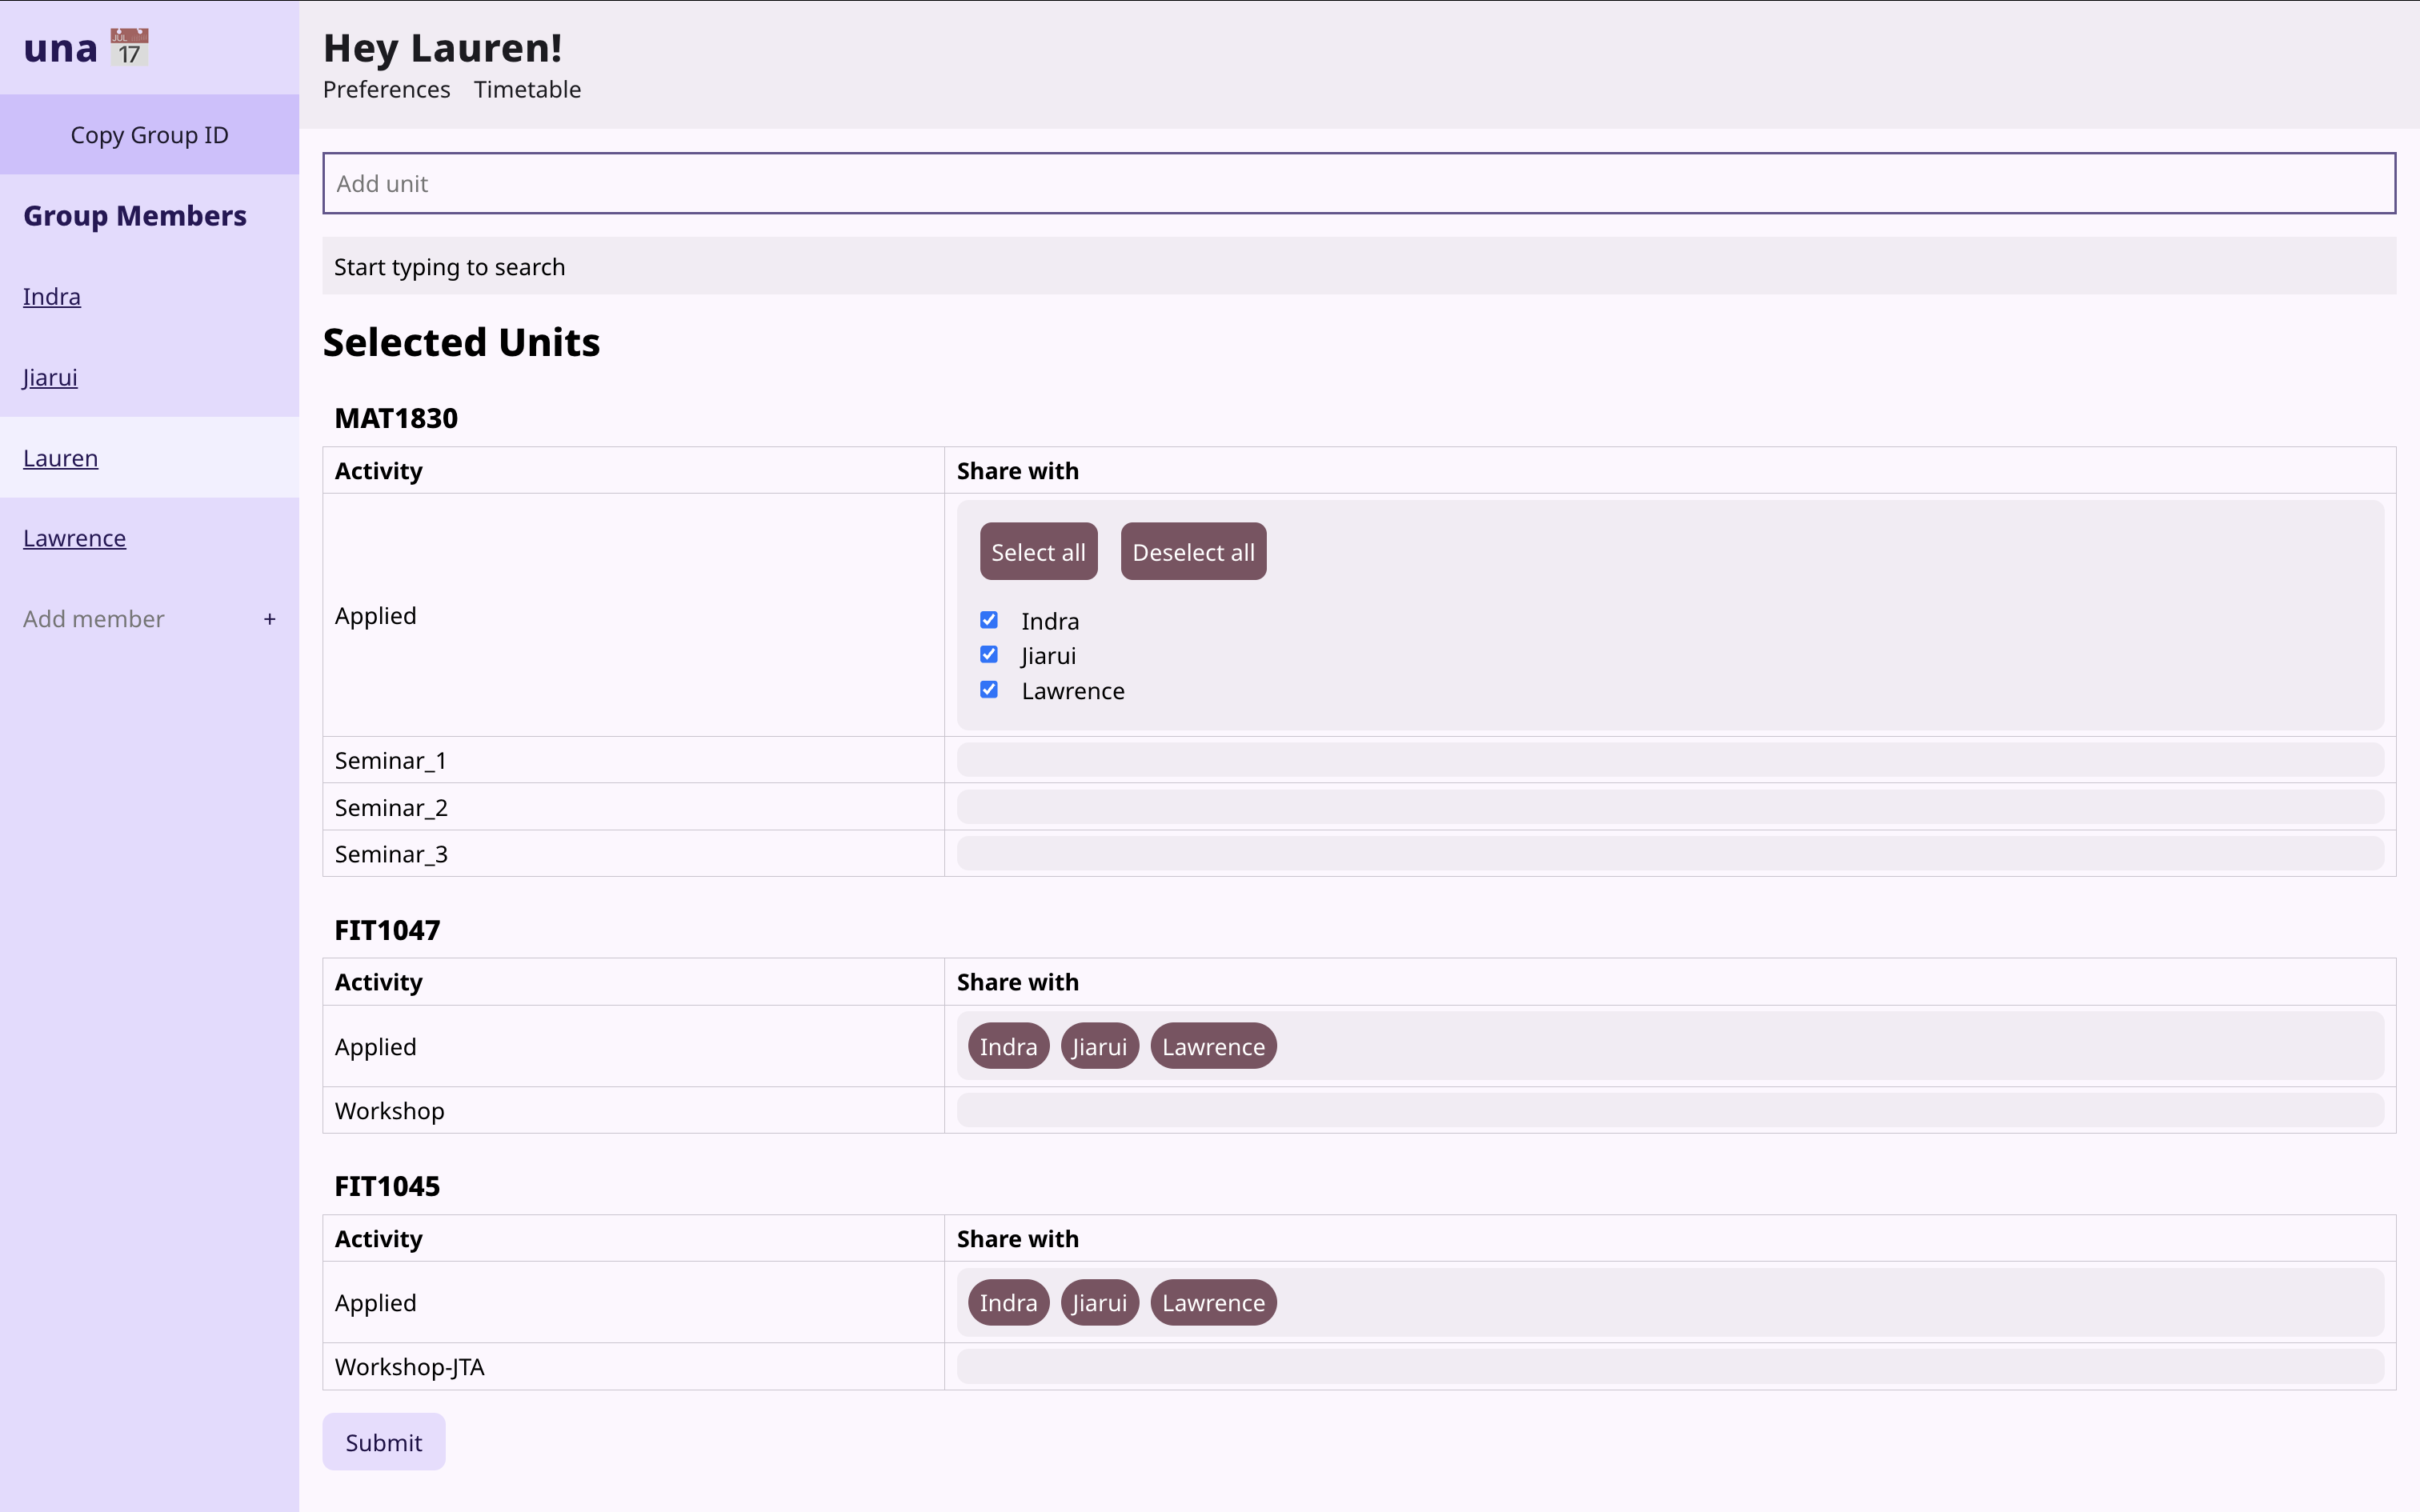This screenshot has width=2420, height=1512.
Task: Open Indra's member link in sidebar
Action: 52,297
